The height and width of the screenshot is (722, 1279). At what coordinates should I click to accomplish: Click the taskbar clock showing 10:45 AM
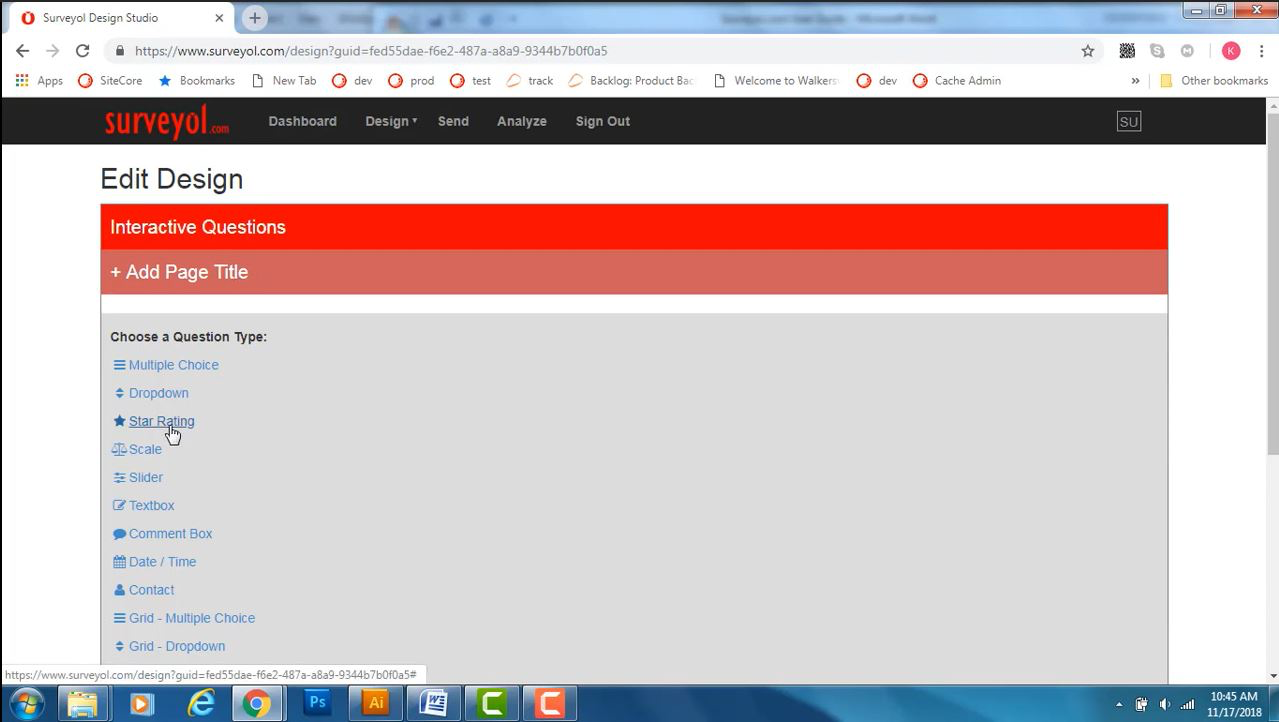point(1234,704)
